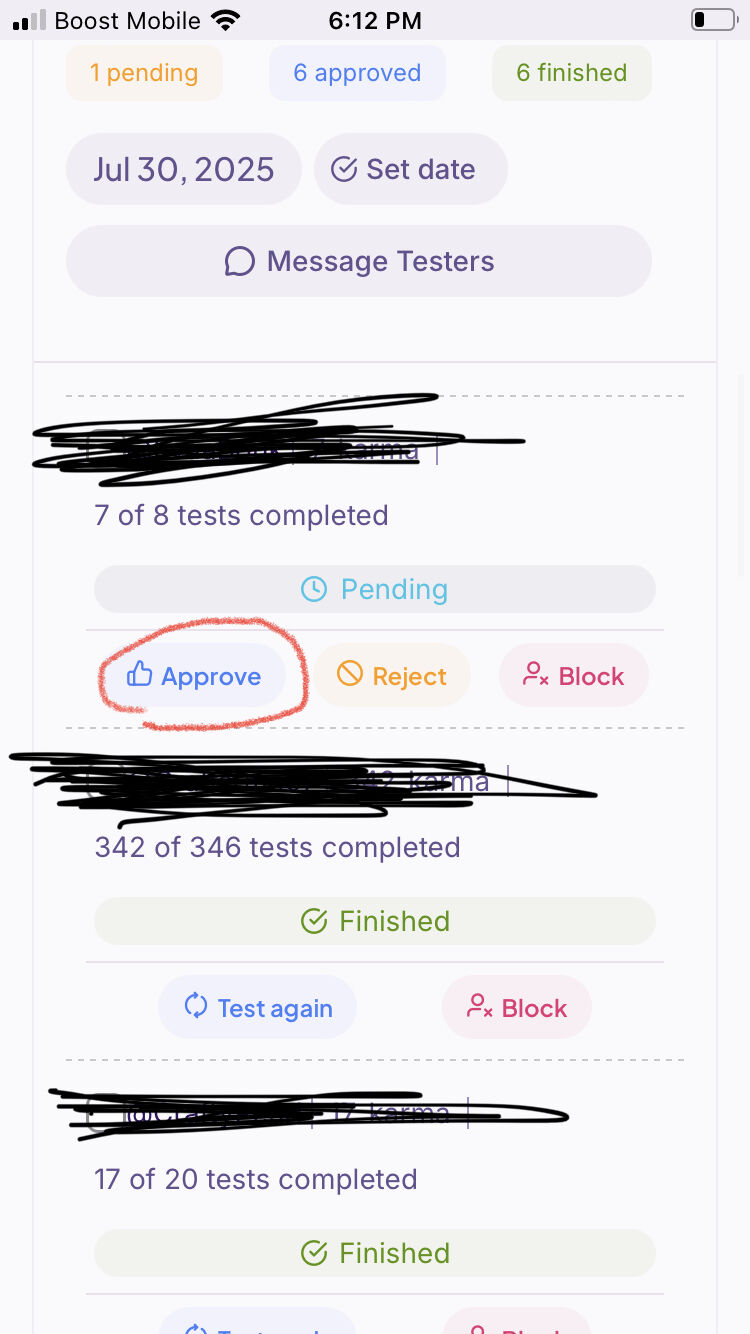Tap the refresh icon on Test again
This screenshot has height=1334, width=750.
pos(196,1007)
